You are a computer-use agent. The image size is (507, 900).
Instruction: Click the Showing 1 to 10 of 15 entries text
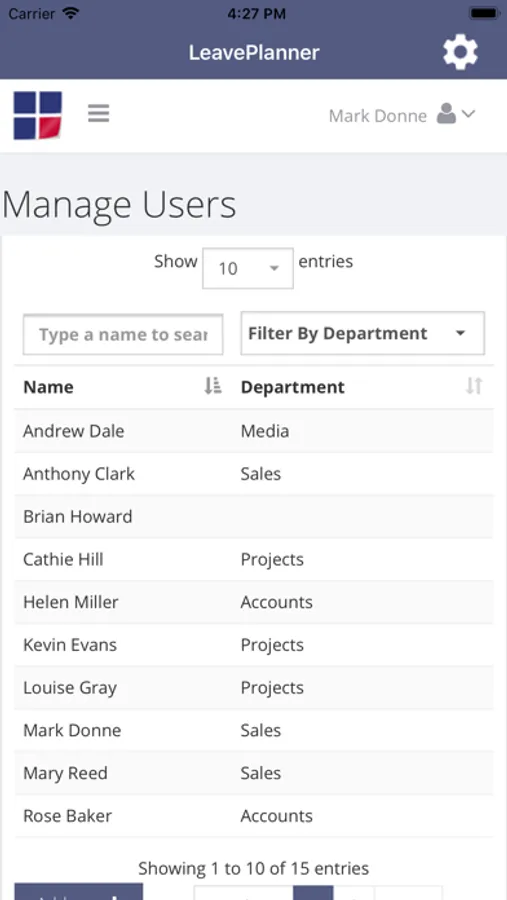(254, 868)
